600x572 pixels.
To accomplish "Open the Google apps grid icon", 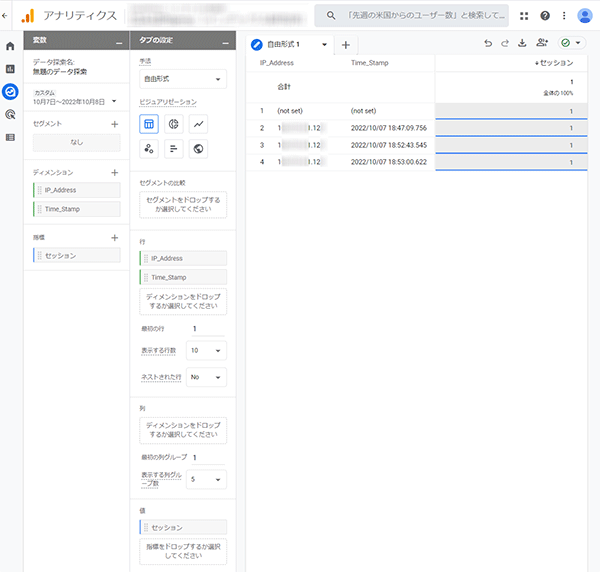I will pos(524,16).
